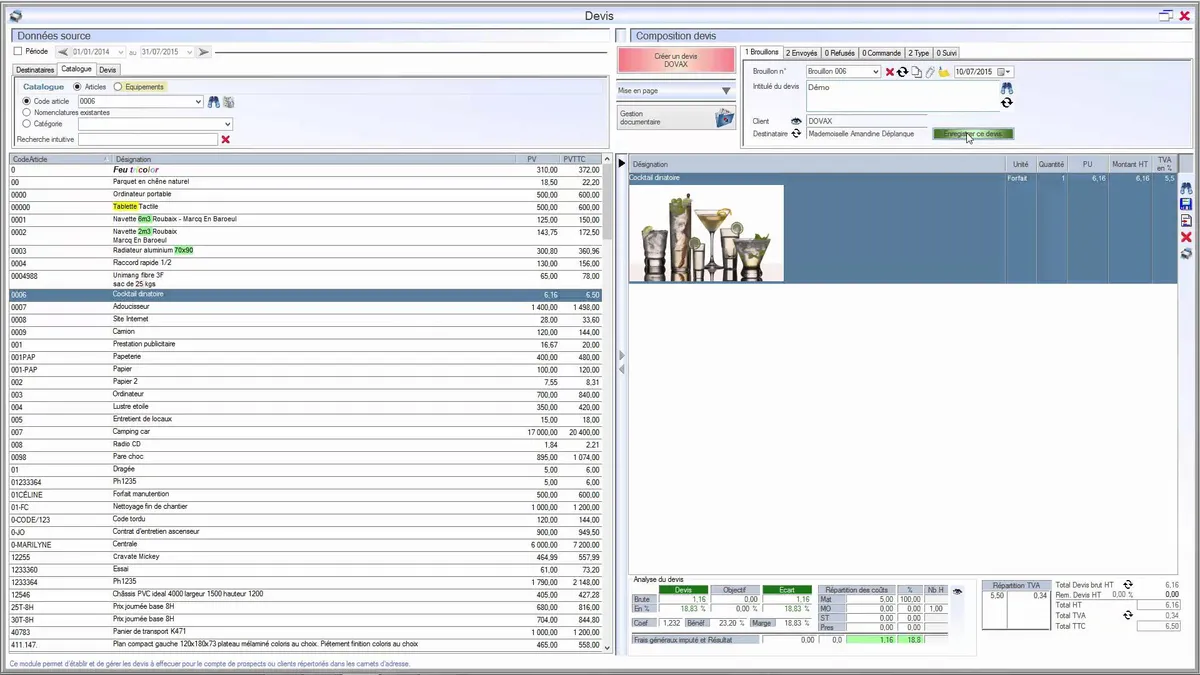Image resolution: width=1200 pixels, height=675 pixels.
Task: Open the date picker for 10/07/2015
Action: click(x=1009, y=72)
